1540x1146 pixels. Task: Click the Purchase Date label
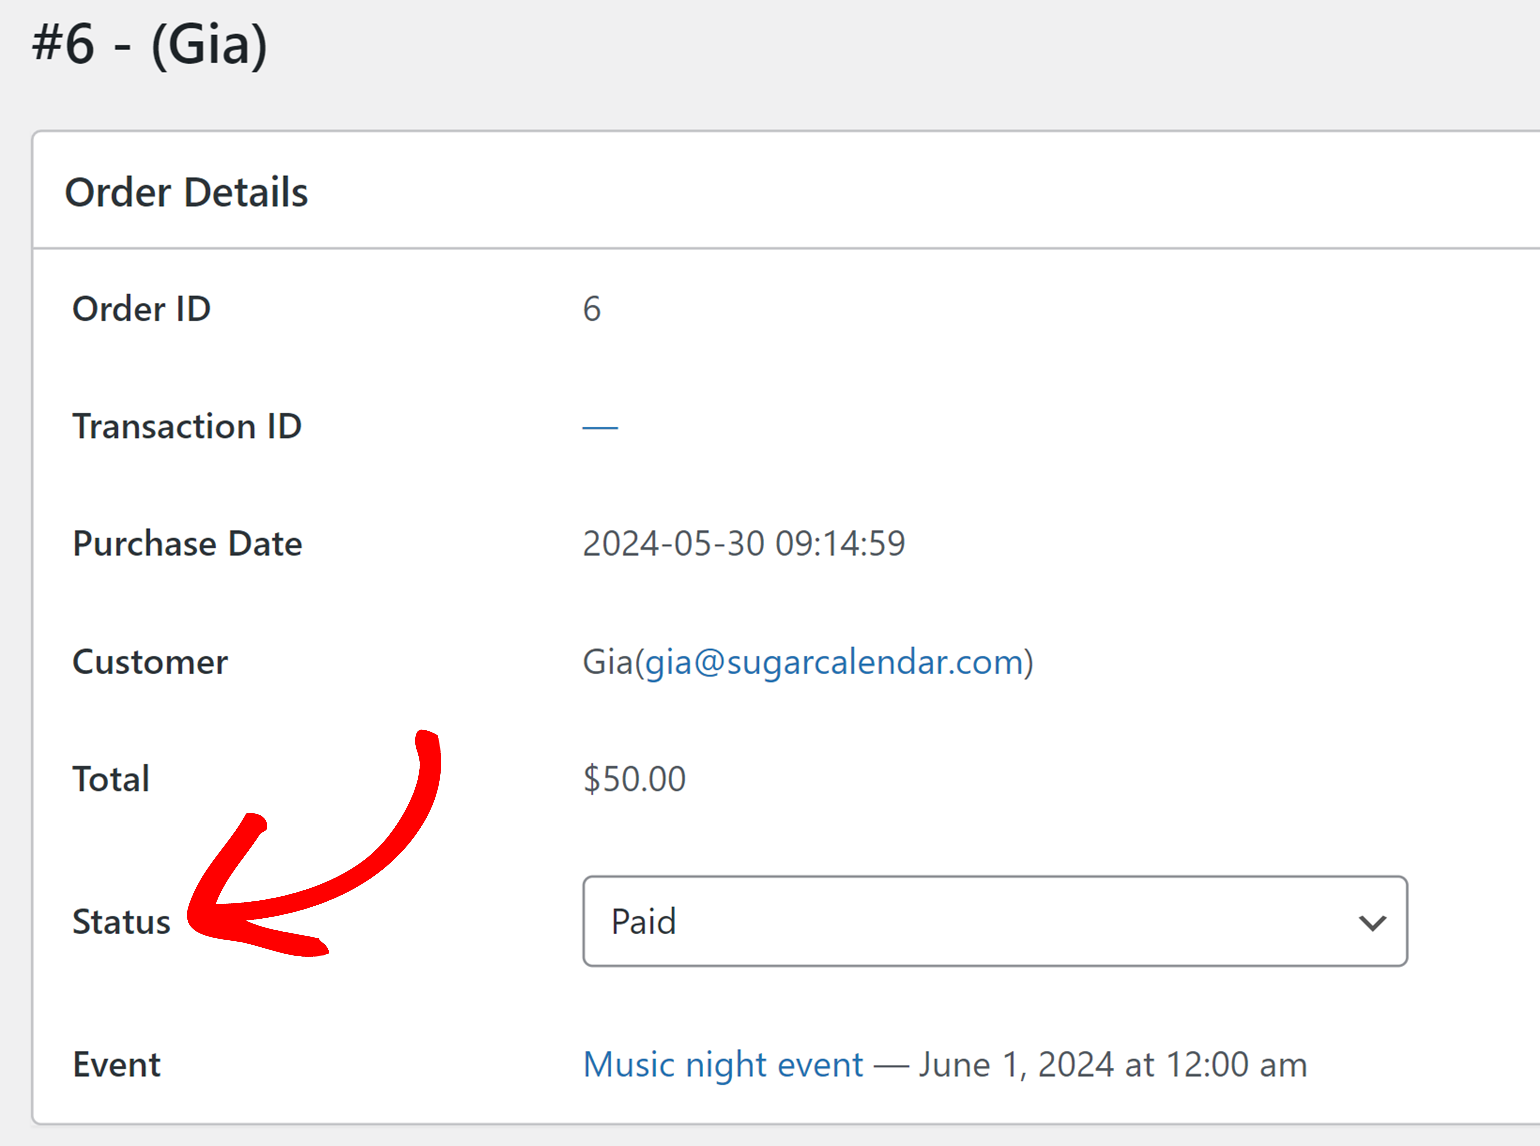187,544
